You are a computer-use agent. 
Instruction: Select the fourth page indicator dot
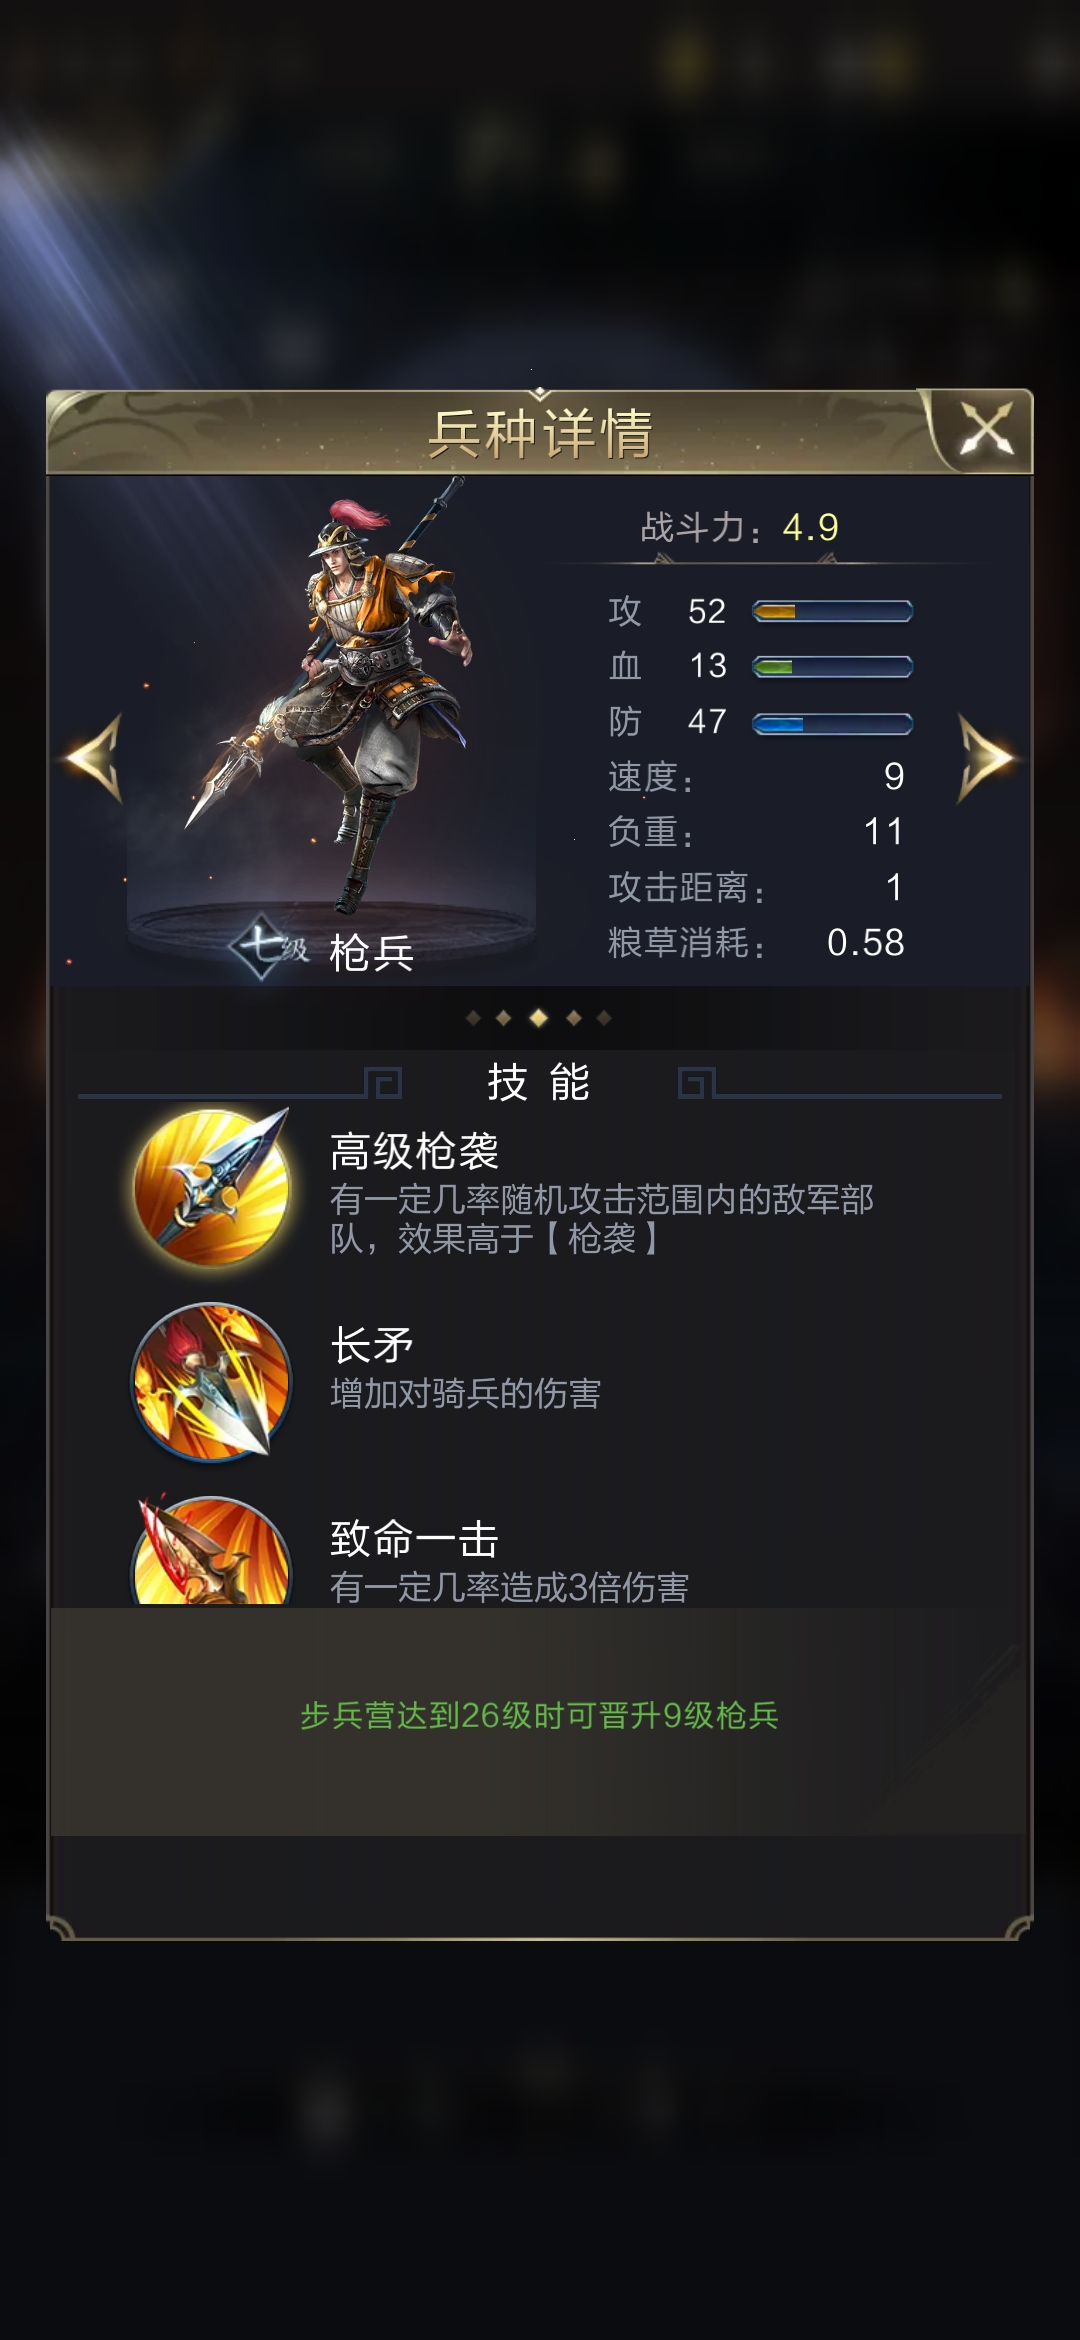[574, 1018]
